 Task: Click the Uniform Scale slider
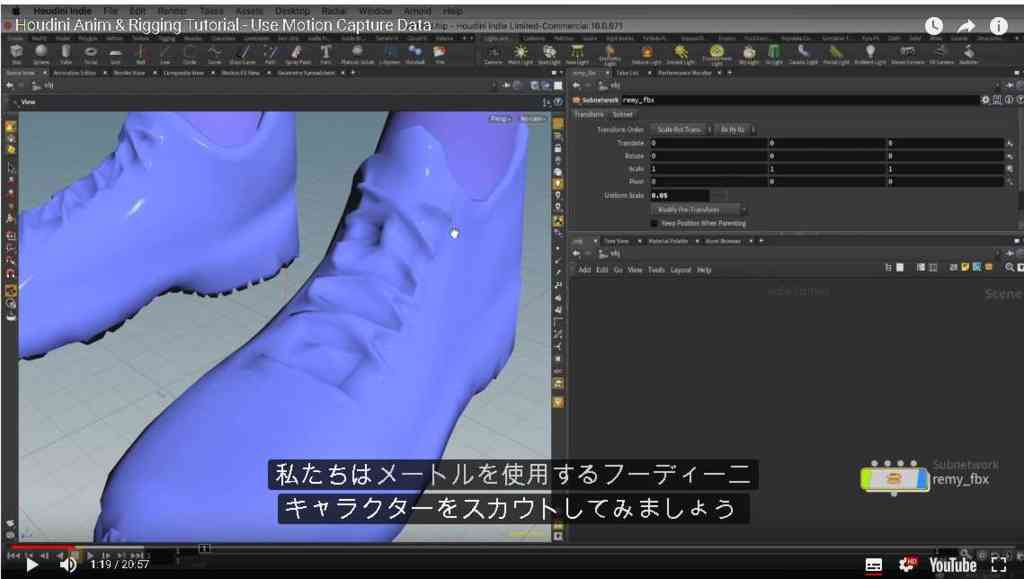(718, 195)
